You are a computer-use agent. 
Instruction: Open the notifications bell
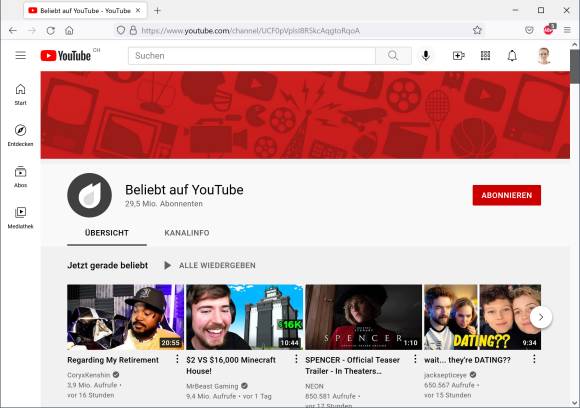pos(512,55)
